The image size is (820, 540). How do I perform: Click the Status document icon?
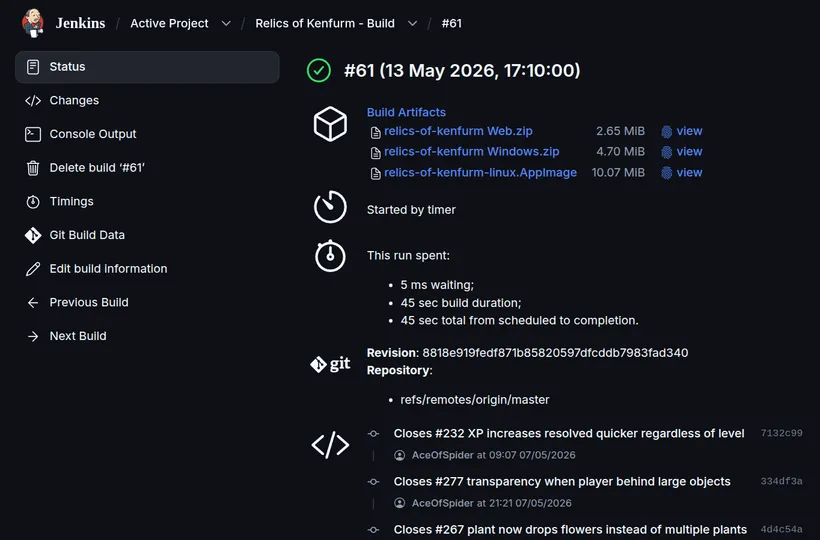[33, 67]
